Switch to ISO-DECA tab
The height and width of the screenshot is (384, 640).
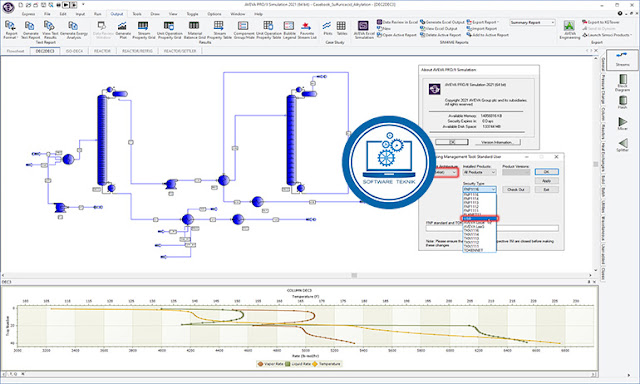tap(74, 51)
